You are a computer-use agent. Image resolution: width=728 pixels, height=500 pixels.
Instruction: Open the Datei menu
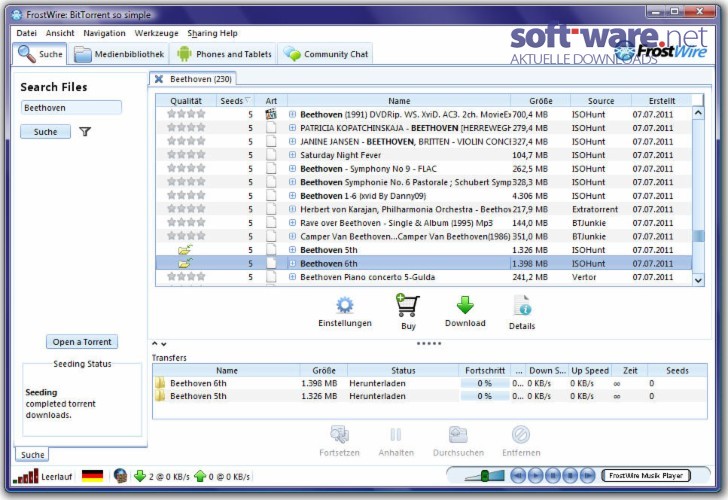26,33
